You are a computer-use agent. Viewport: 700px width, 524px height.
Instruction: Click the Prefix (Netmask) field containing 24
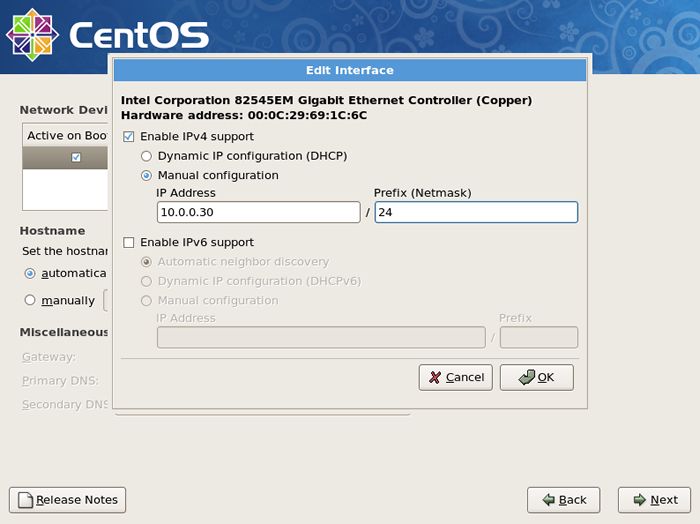[476, 212]
